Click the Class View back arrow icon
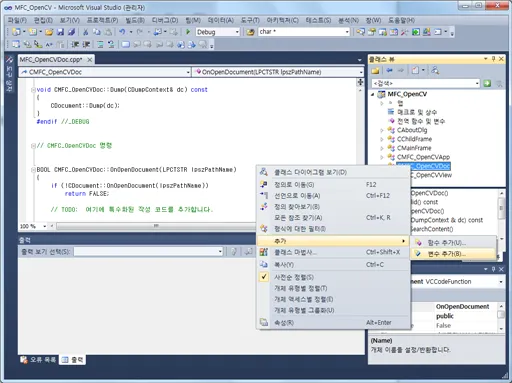 click(389, 70)
